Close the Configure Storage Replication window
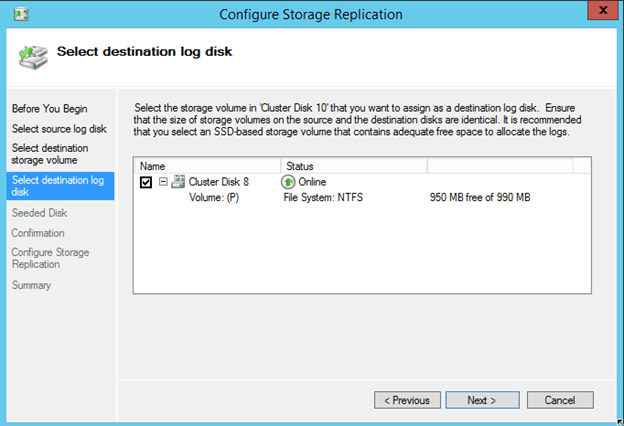 pyautogui.click(x=600, y=13)
